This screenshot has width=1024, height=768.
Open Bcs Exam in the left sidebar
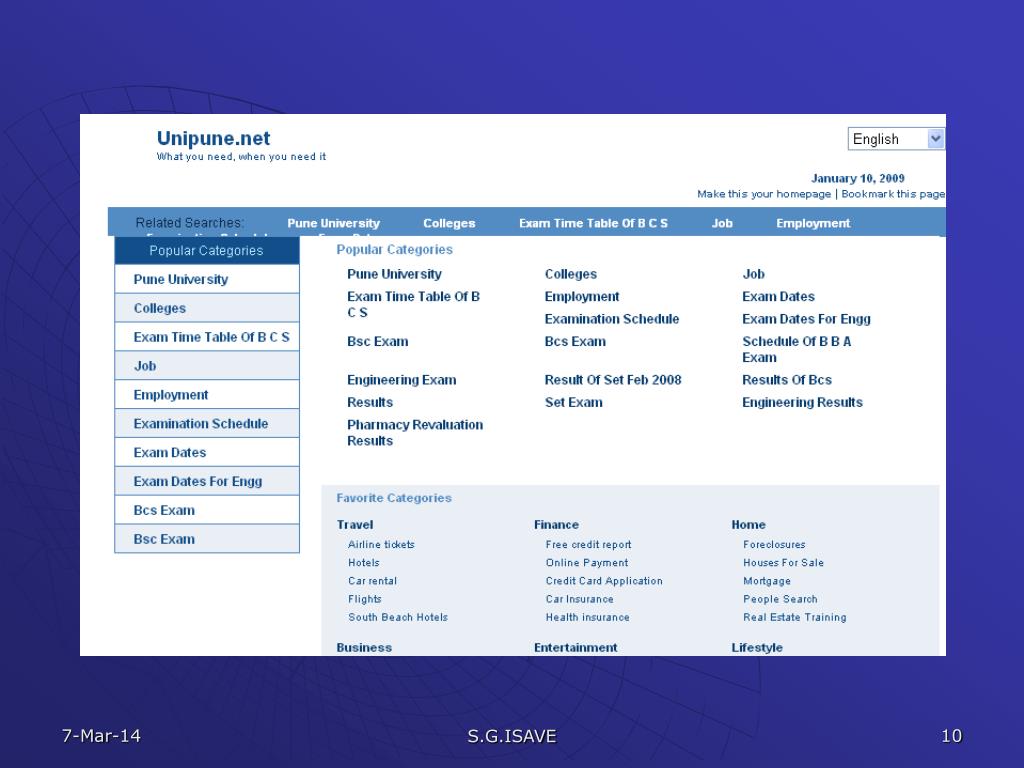(x=207, y=510)
